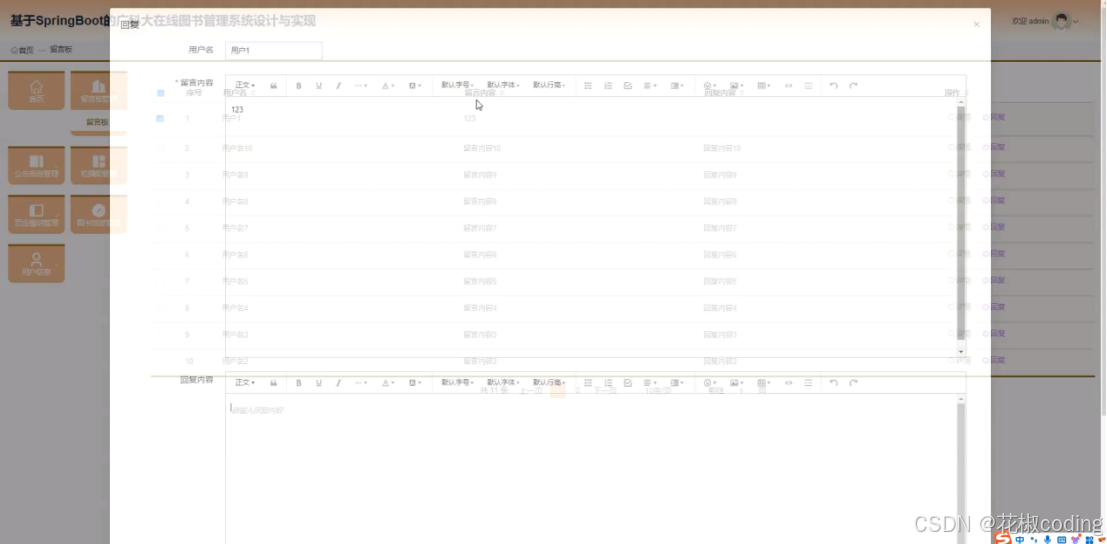The width and height of the screenshot is (1107, 544).
Task: Open more-styles ellipsis menu in the 留言内容 editor
Action: click(361, 85)
